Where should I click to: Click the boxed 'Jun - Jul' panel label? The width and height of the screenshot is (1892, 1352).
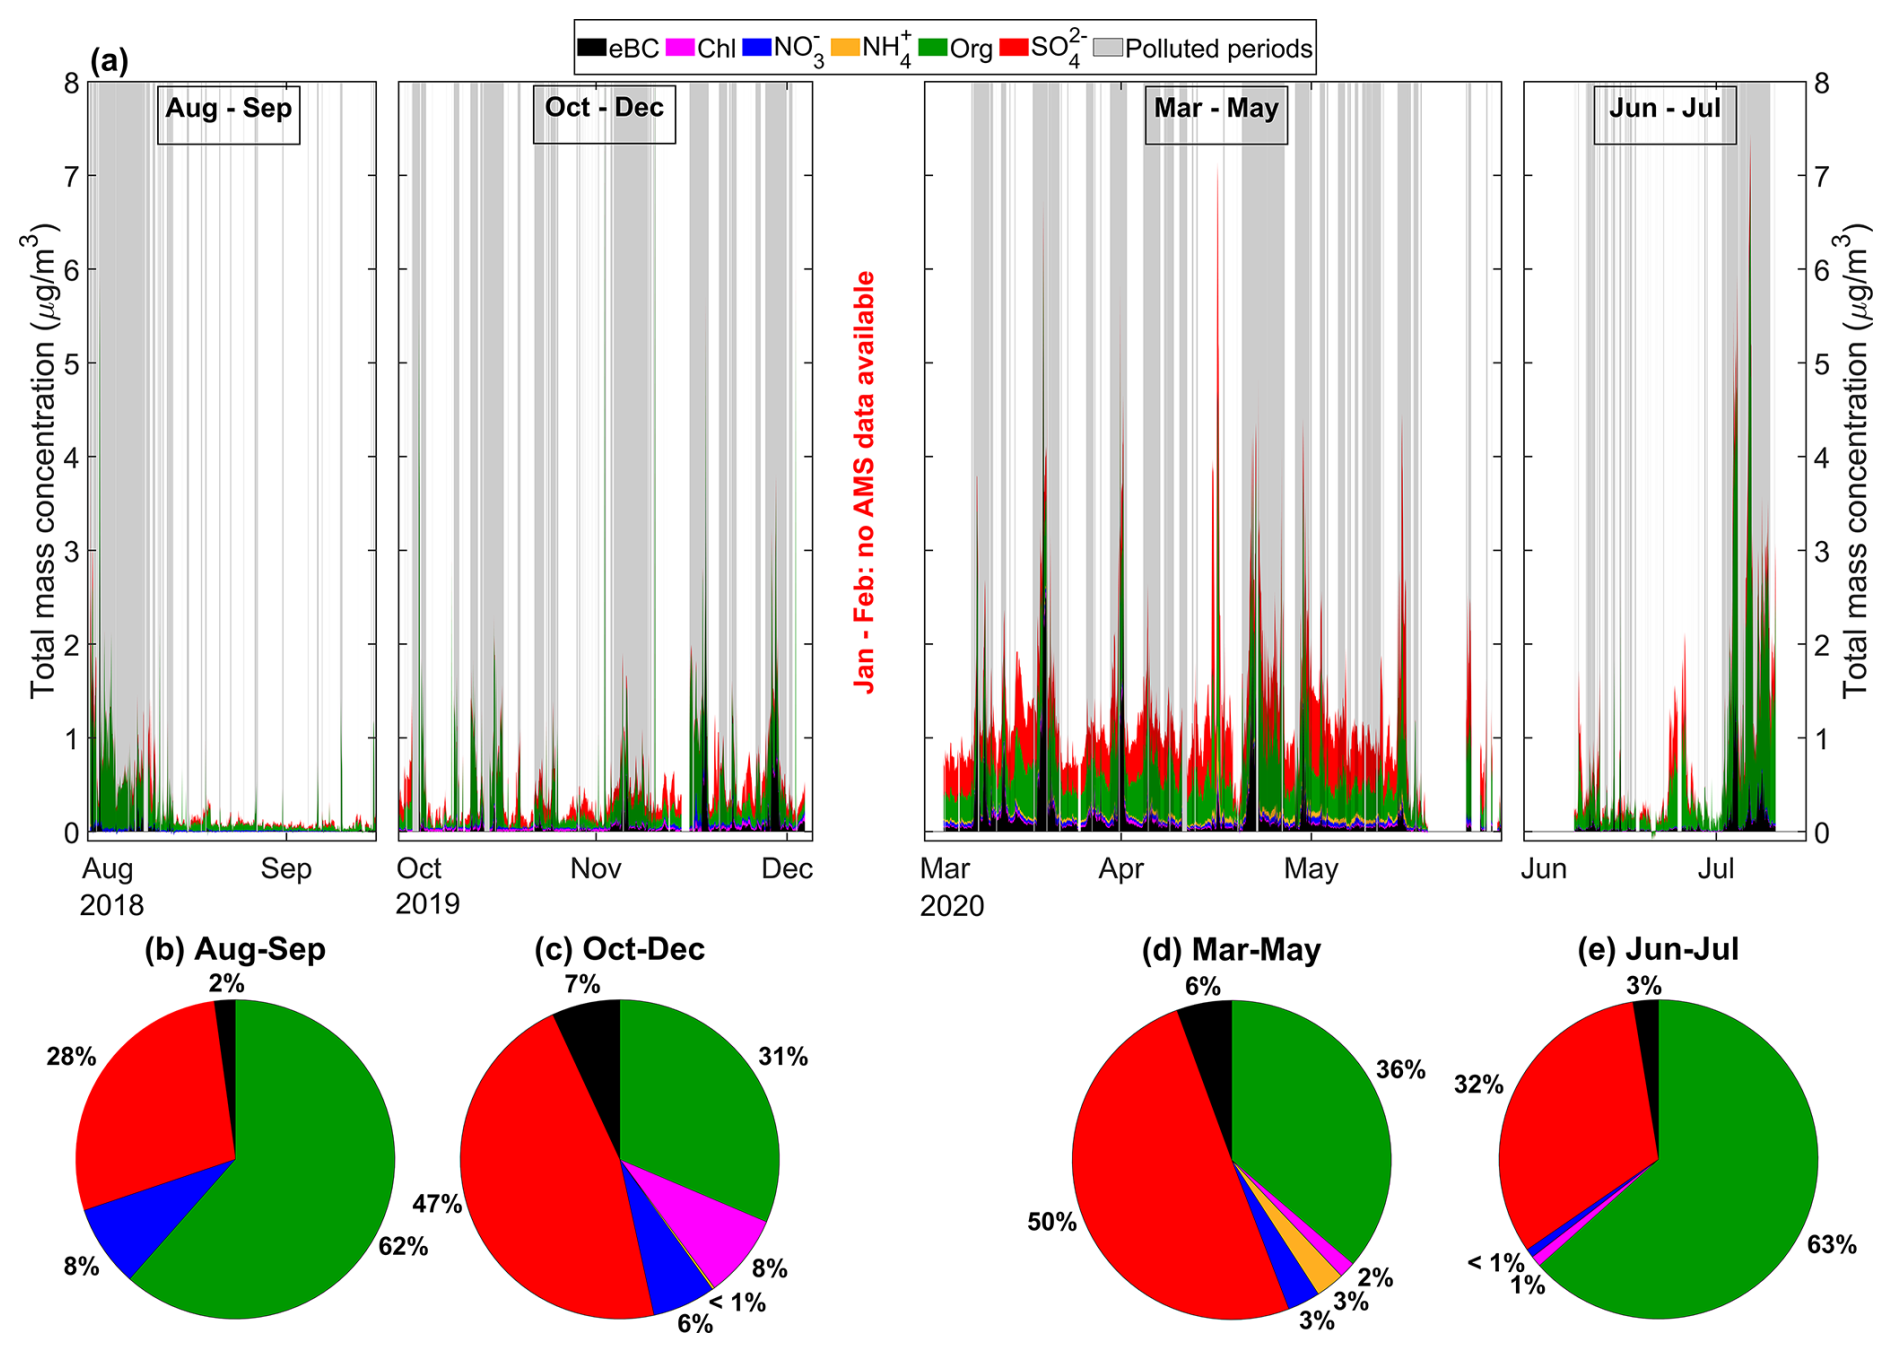(1664, 108)
